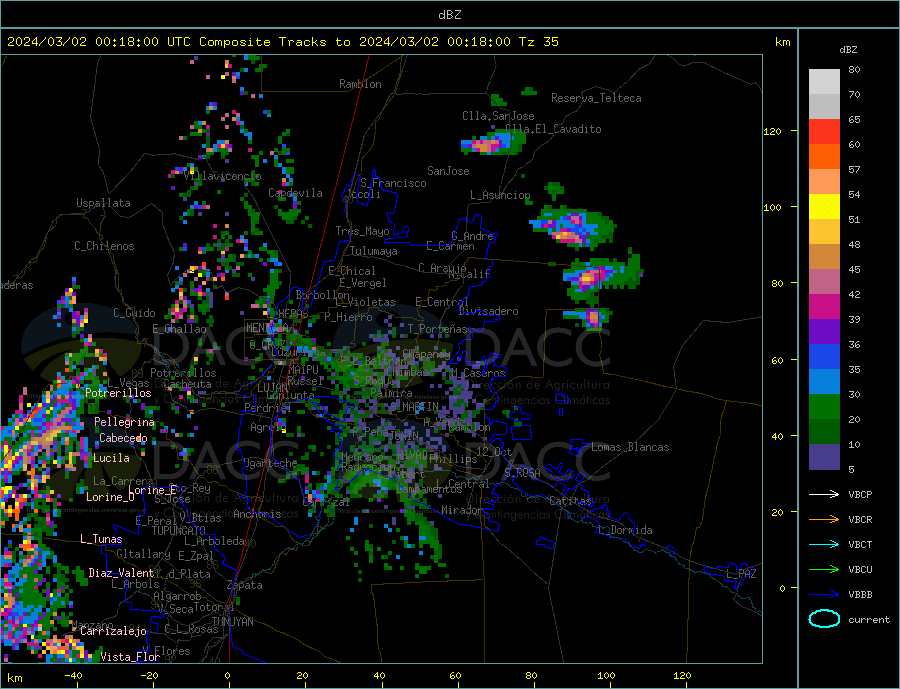Click the 'Divisadero' map label
Image resolution: width=900 pixels, height=689 pixels.
pyautogui.click(x=488, y=311)
